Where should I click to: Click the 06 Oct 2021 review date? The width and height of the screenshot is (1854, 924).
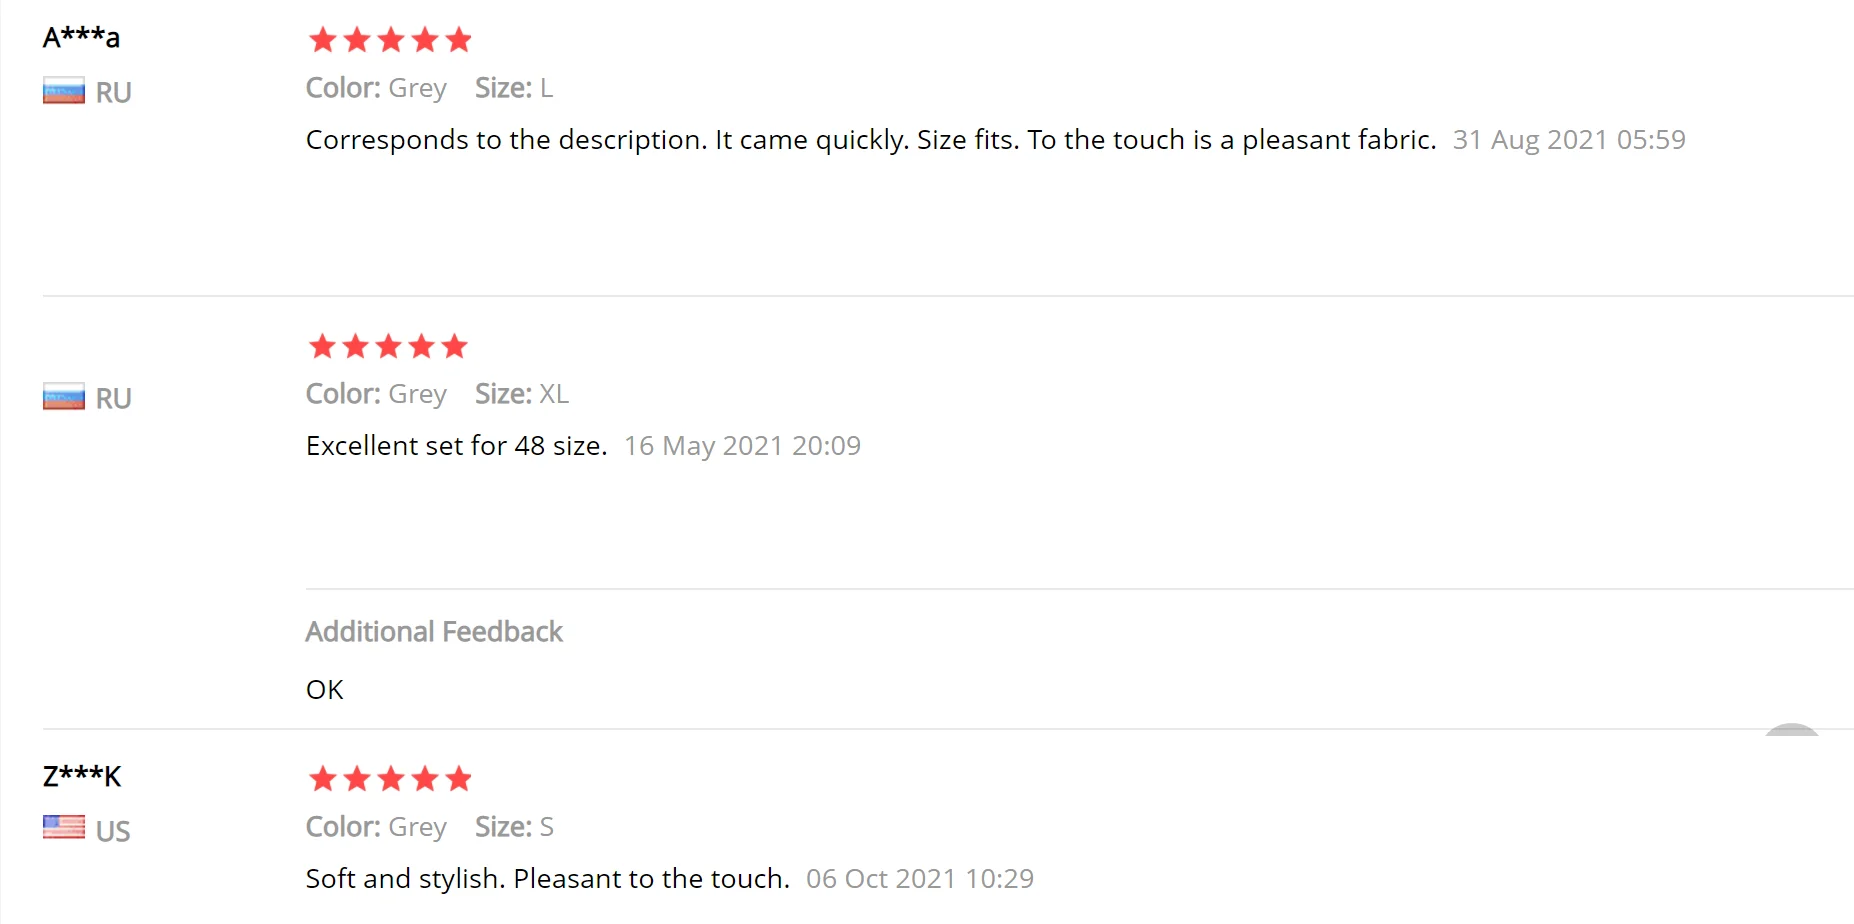[919, 879]
